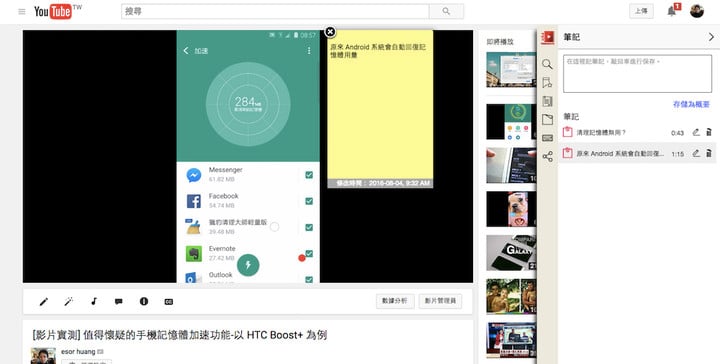
Task: Close the yellow sticky note overlay
Action: coord(330,32)
